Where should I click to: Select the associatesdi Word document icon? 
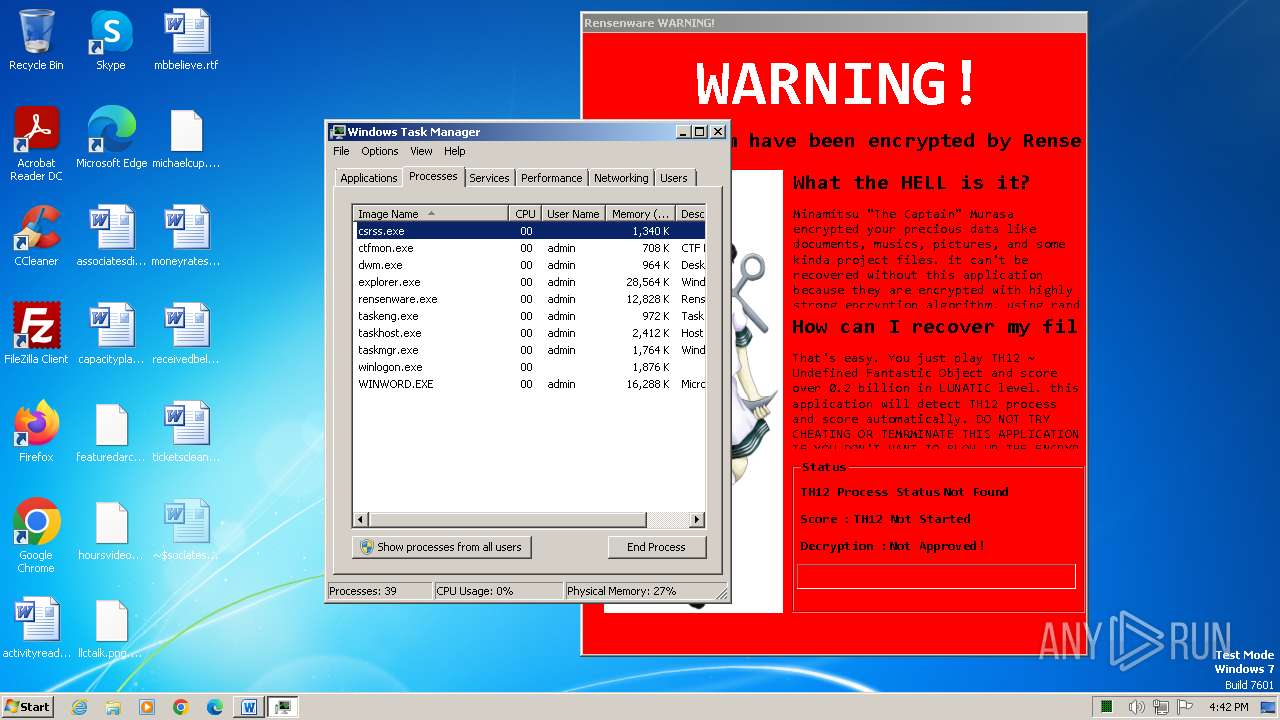click(110, 236)
